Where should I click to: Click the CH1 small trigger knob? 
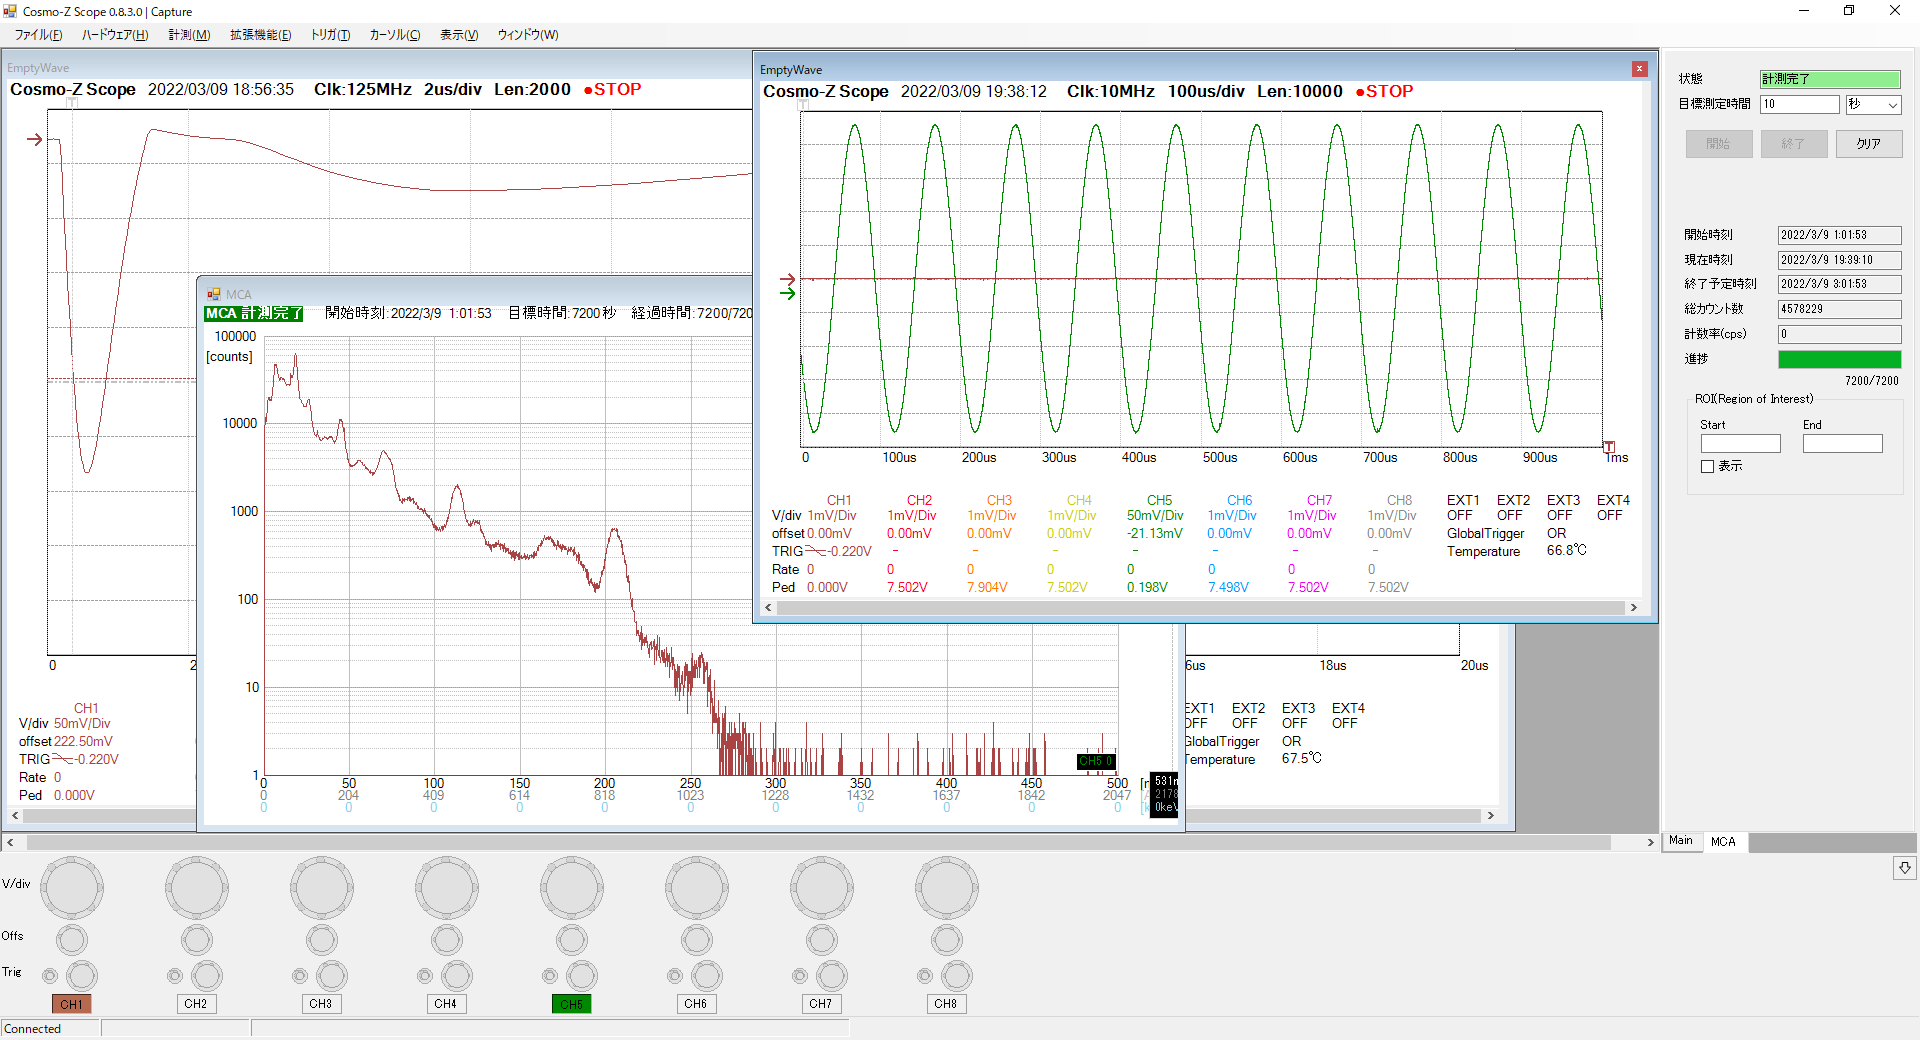50,976
